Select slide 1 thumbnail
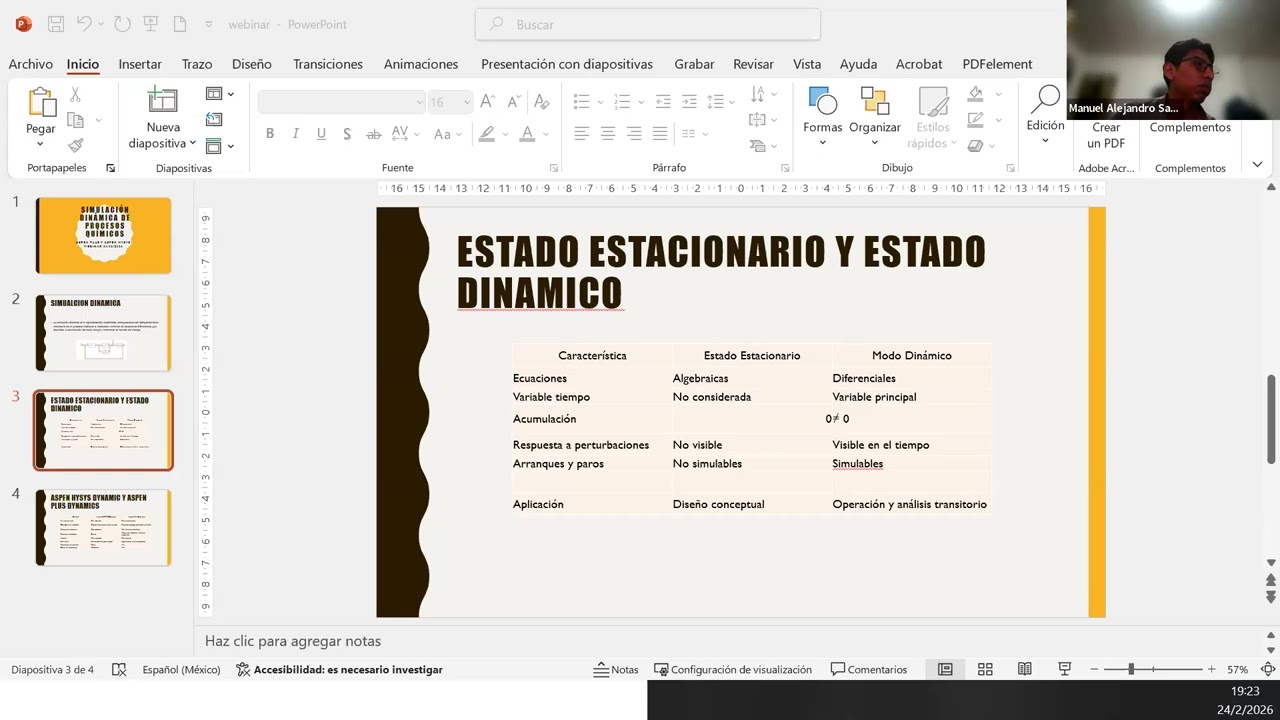This screenshot has width=1280, height=720. pyautogui.click(x=103, y=235)
